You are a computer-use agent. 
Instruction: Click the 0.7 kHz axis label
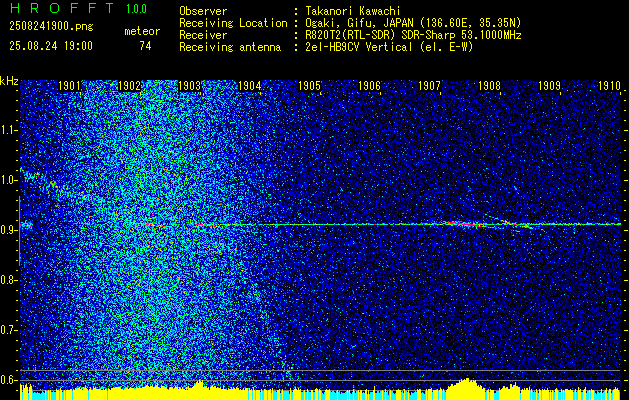pyautogui.click(x=8, y=330)
